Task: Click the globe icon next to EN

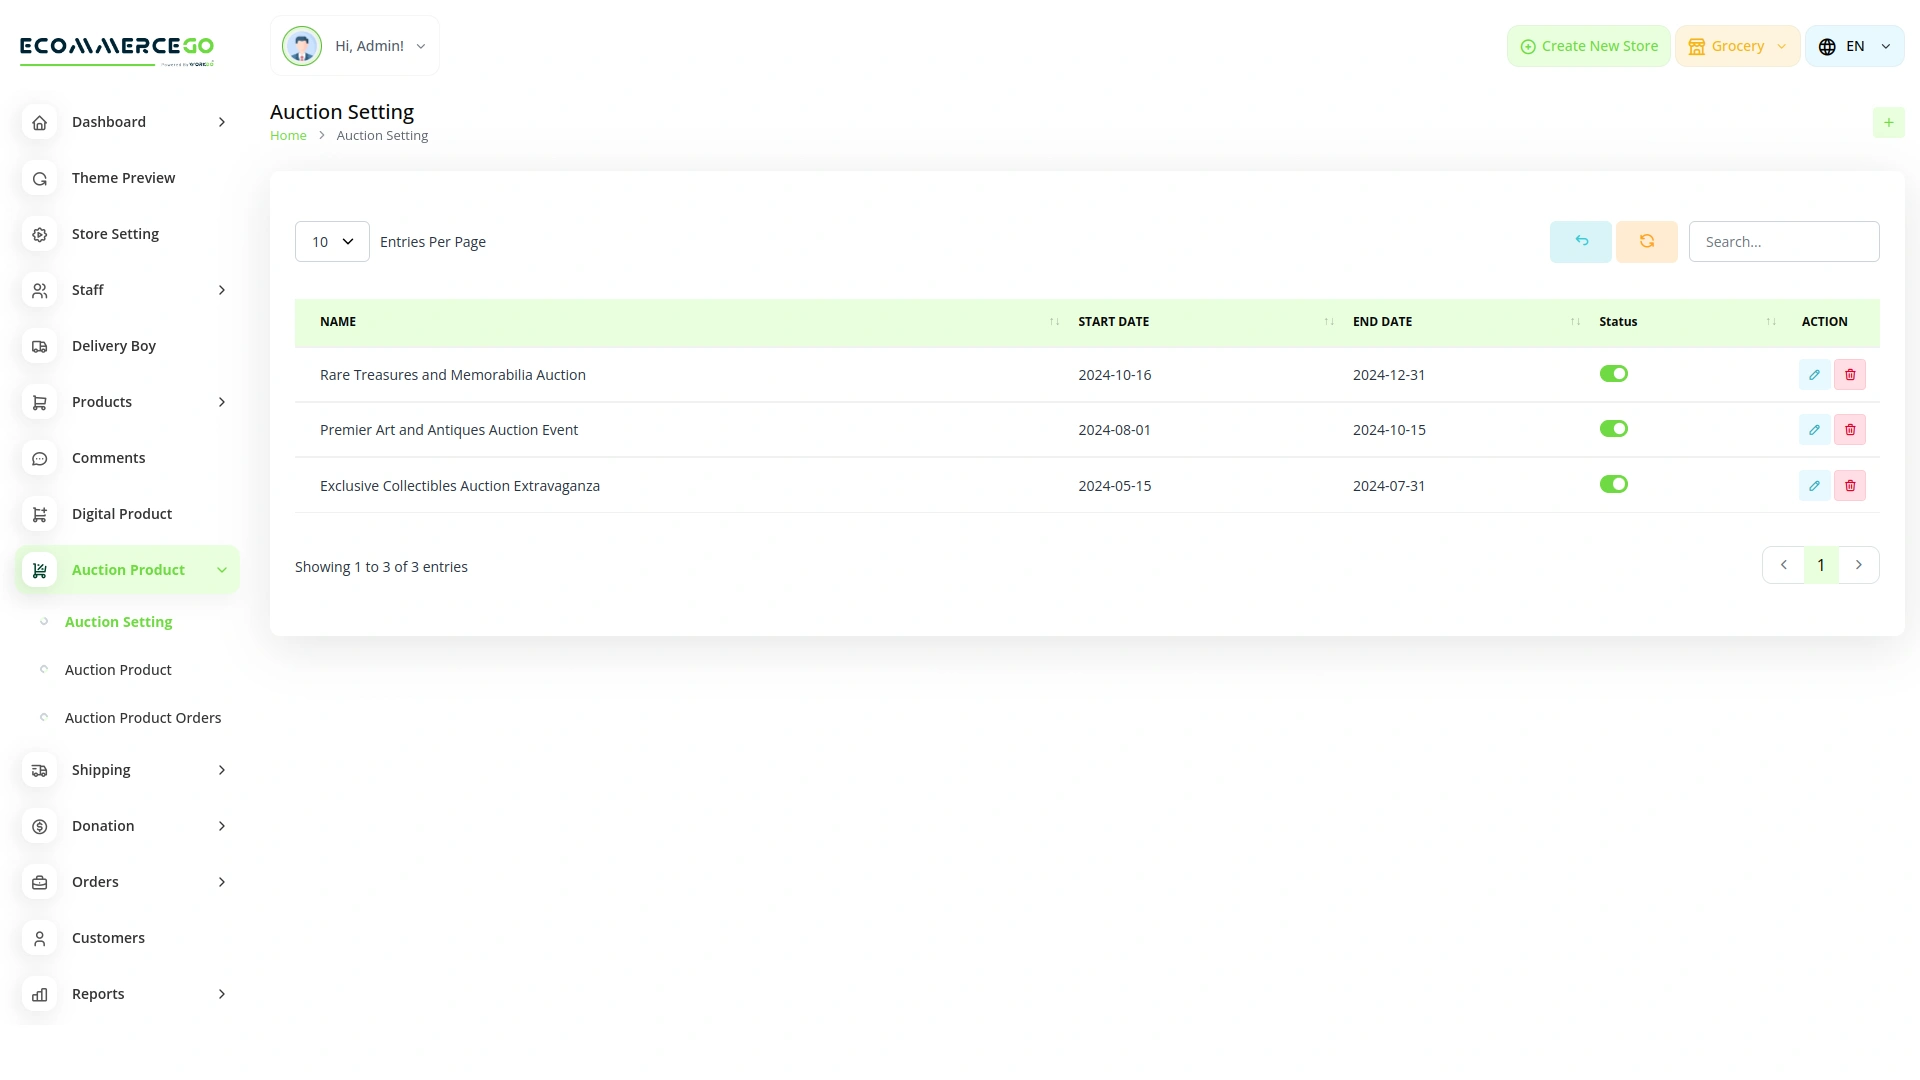Action: pos(1825,45)
